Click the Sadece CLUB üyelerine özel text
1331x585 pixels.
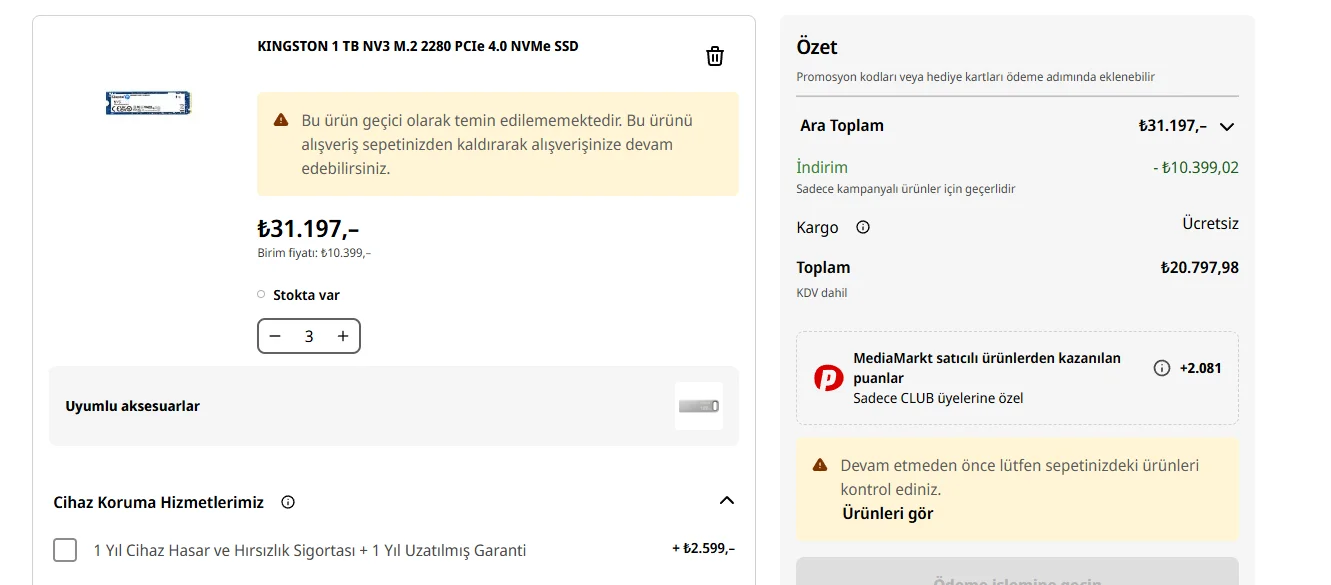click(938, 398)
